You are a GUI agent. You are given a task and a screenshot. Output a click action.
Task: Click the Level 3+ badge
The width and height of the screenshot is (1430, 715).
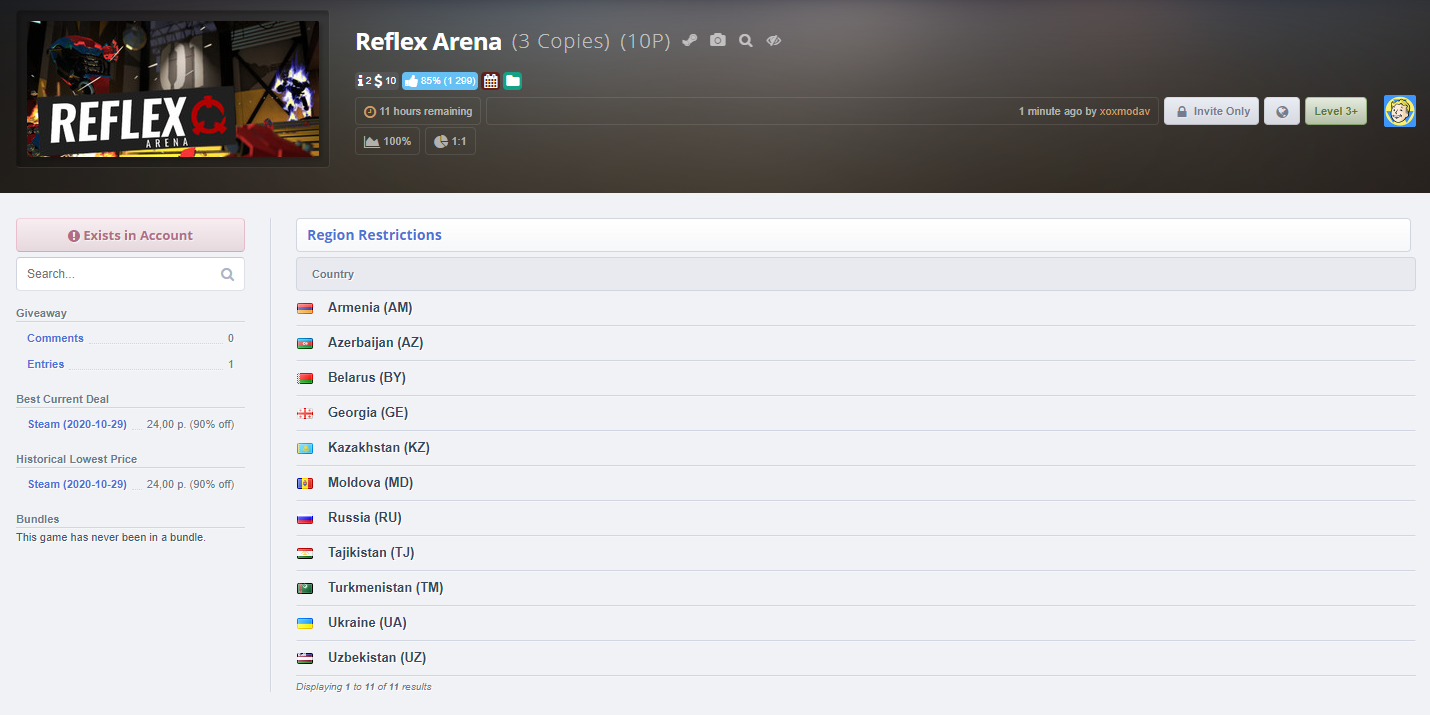1335,111
